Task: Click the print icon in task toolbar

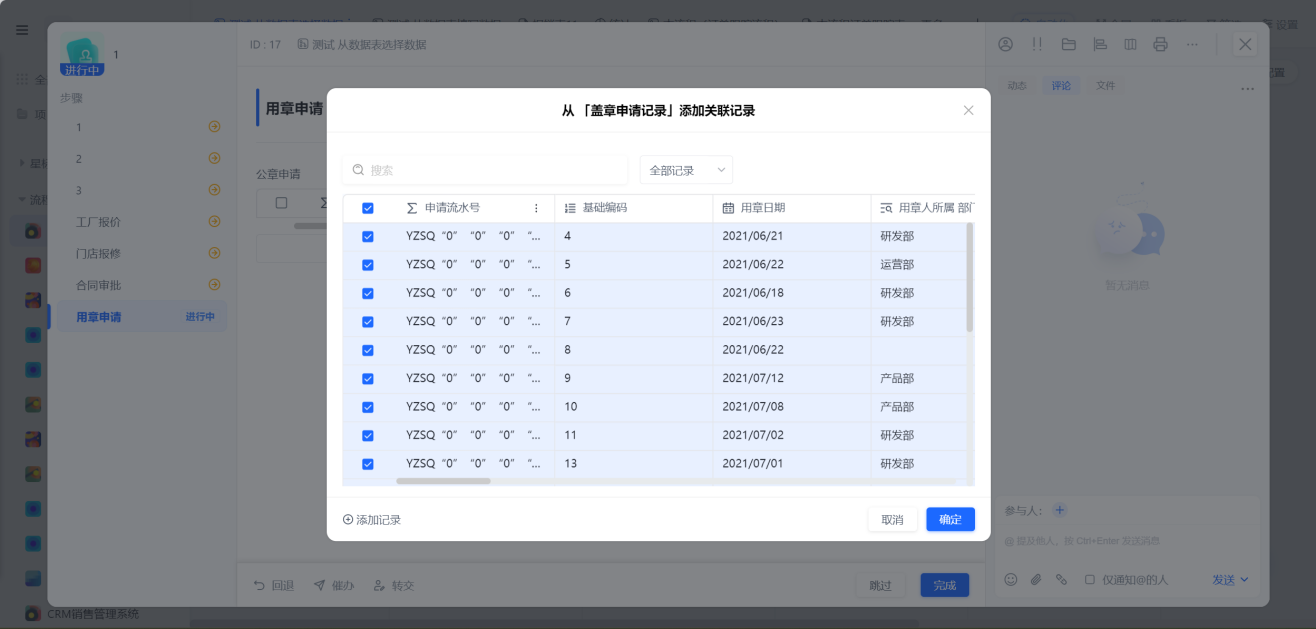Action: 1160,44
